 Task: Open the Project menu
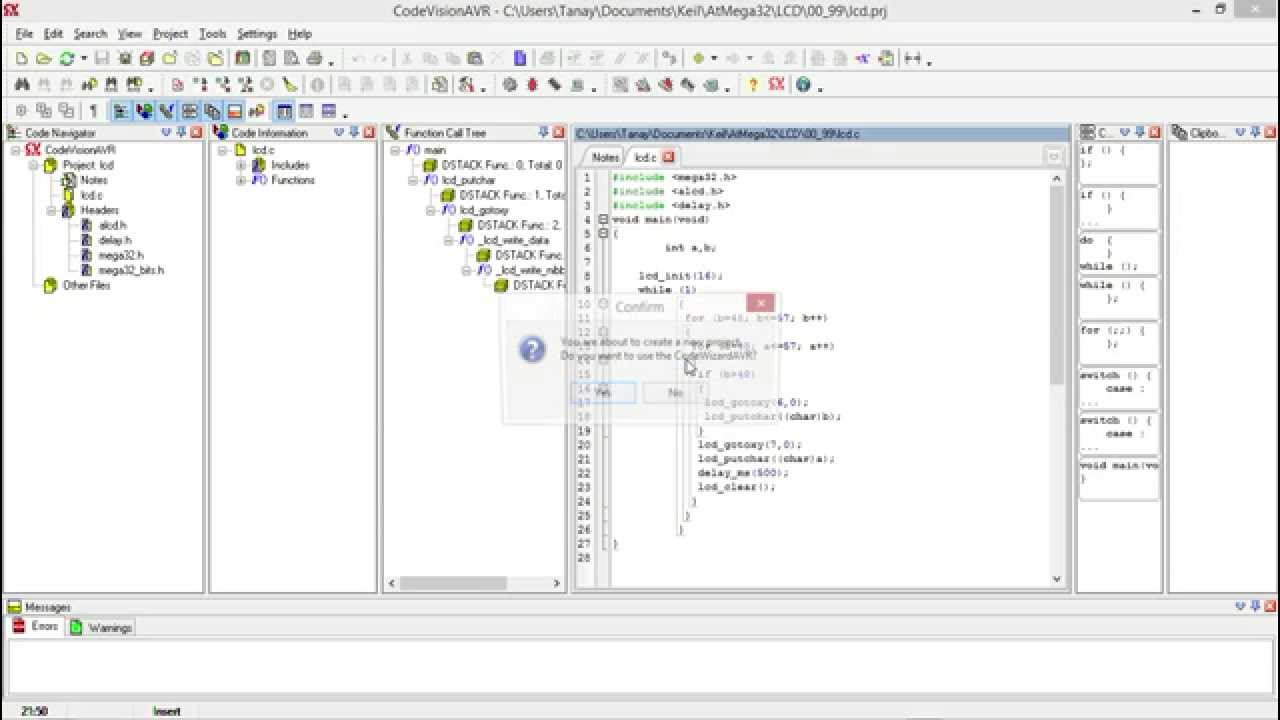170,34
